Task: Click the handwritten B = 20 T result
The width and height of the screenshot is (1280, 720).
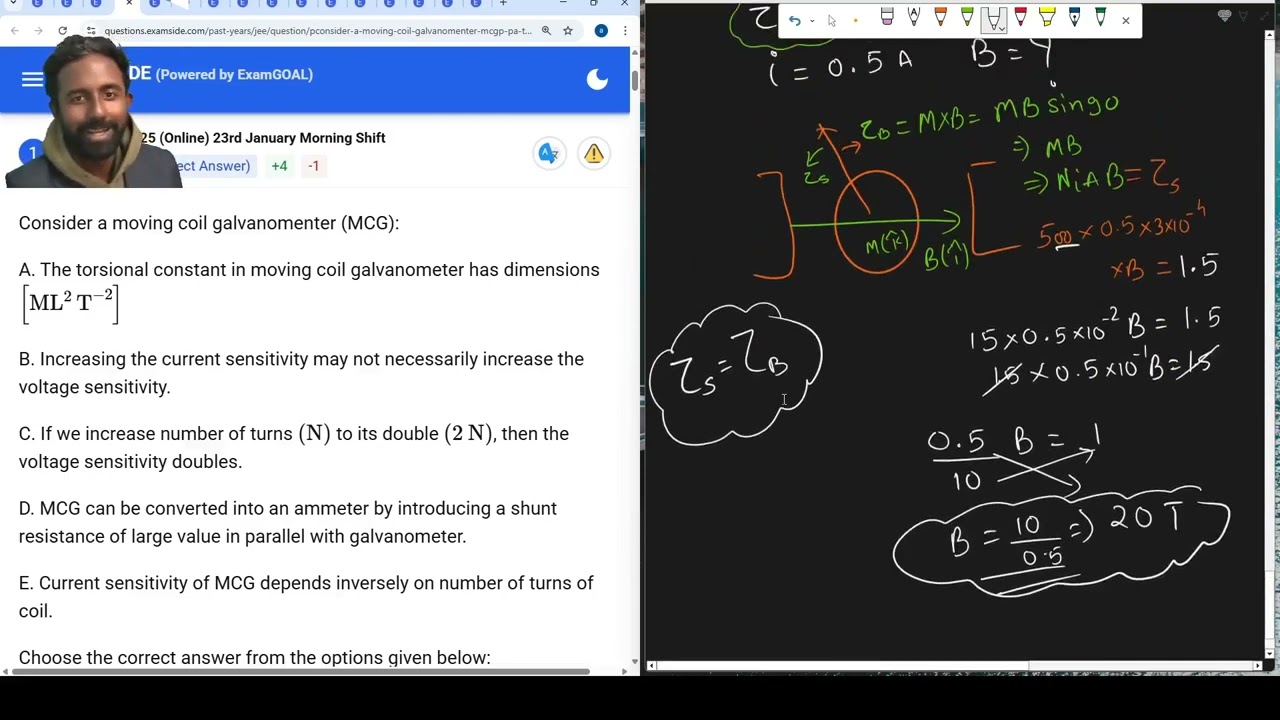Action: tap(1062, 540)
